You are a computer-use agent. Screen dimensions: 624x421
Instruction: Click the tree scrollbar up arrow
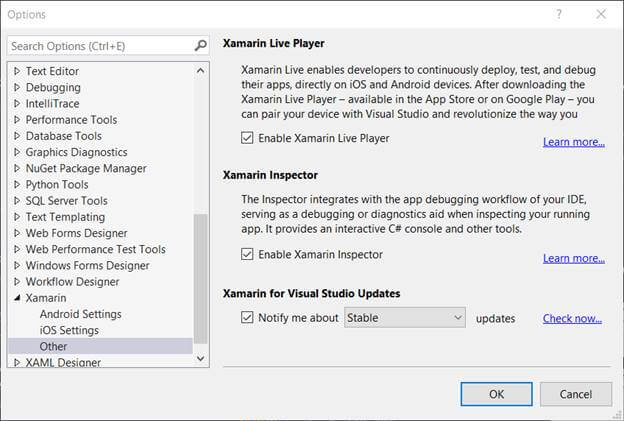tap(201, 71)
